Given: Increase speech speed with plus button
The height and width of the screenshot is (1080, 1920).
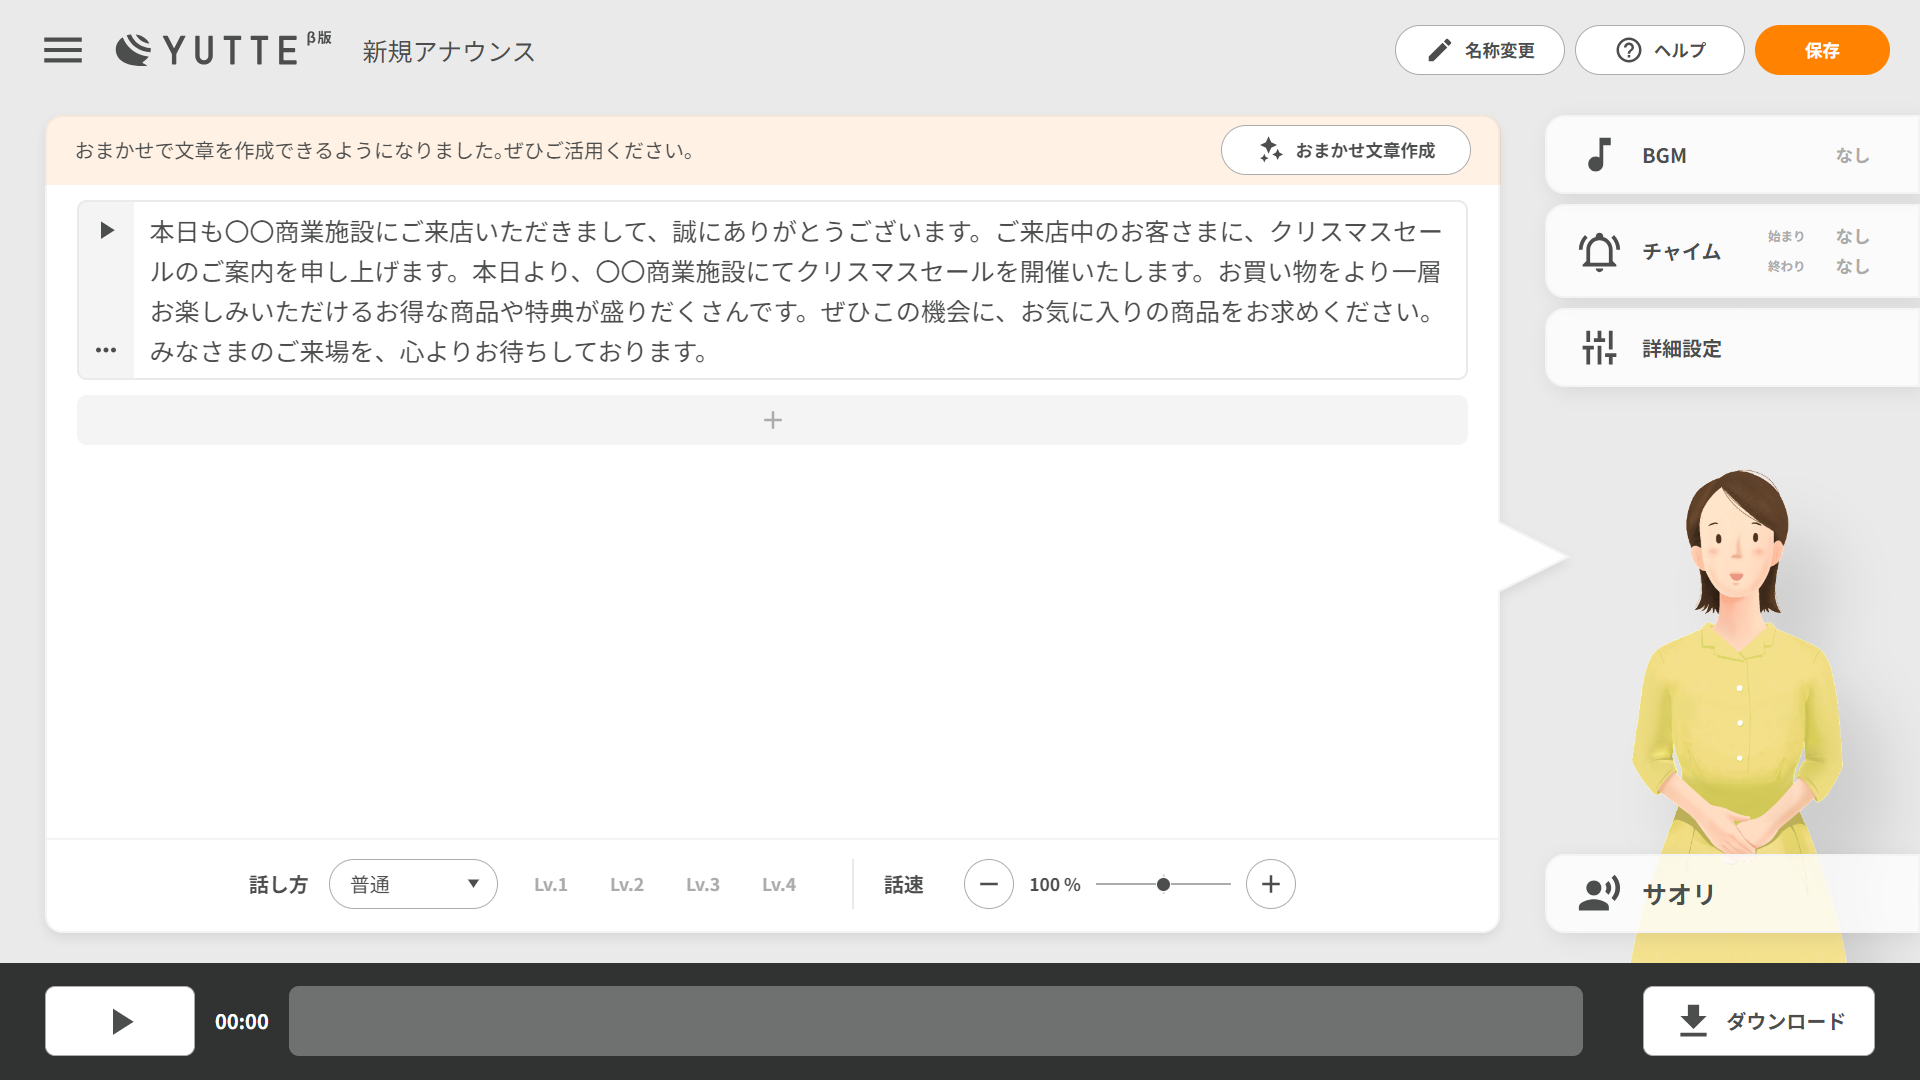Looking at the screenshot, I should pyautogui.click(x=1270, y=884).
